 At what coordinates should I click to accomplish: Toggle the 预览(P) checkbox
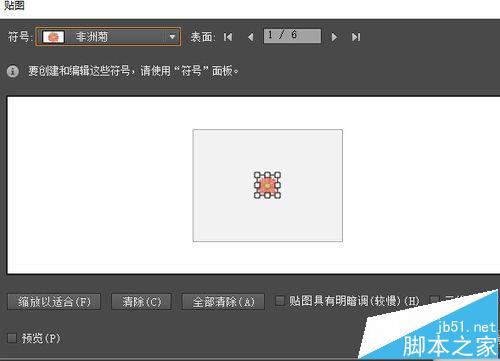[12, 338]
